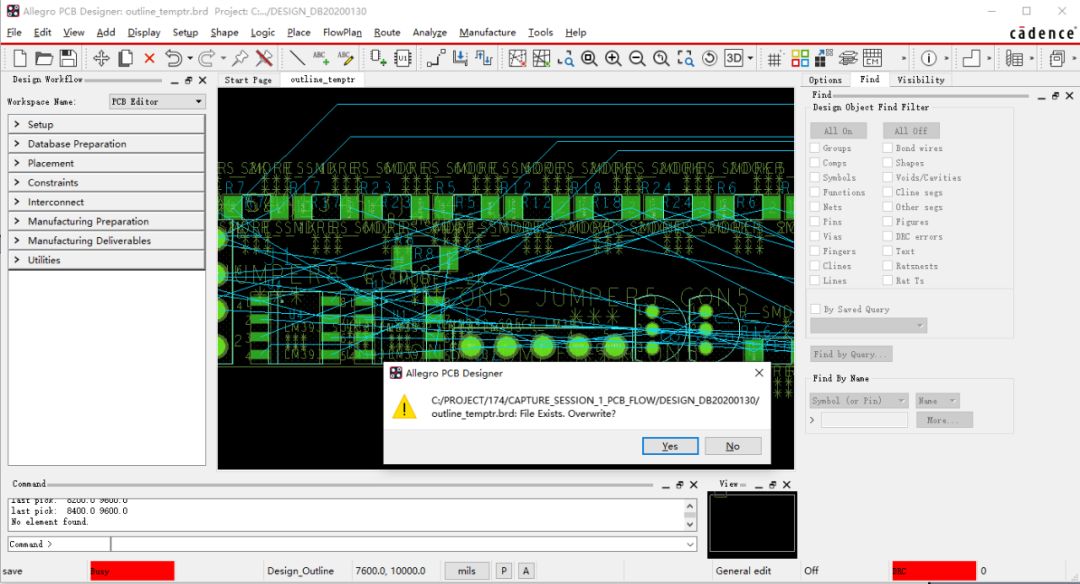Viewport: 1080px width, 584px height.
Task: Open the File menu
Action: pyautogui.click(x=14, y=32)
